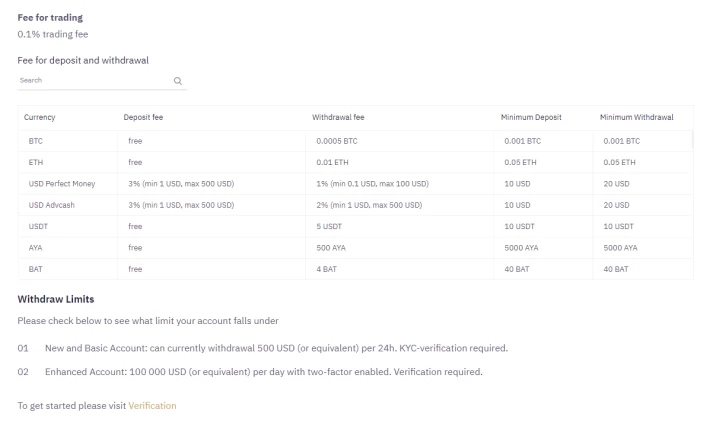Click the search magnifier icon
This screenshot has height=435, width=710.
(x=178, y=81)
